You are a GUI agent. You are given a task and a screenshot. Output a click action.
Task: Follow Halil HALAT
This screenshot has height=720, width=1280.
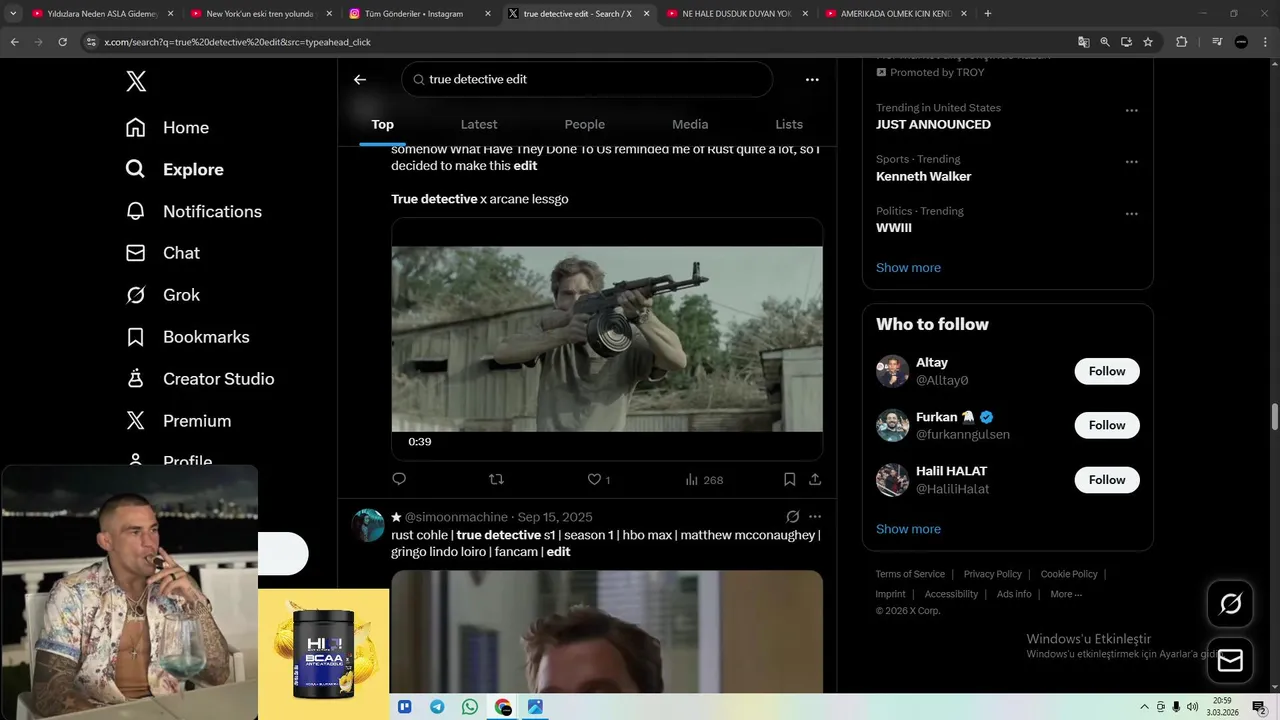1107,480
